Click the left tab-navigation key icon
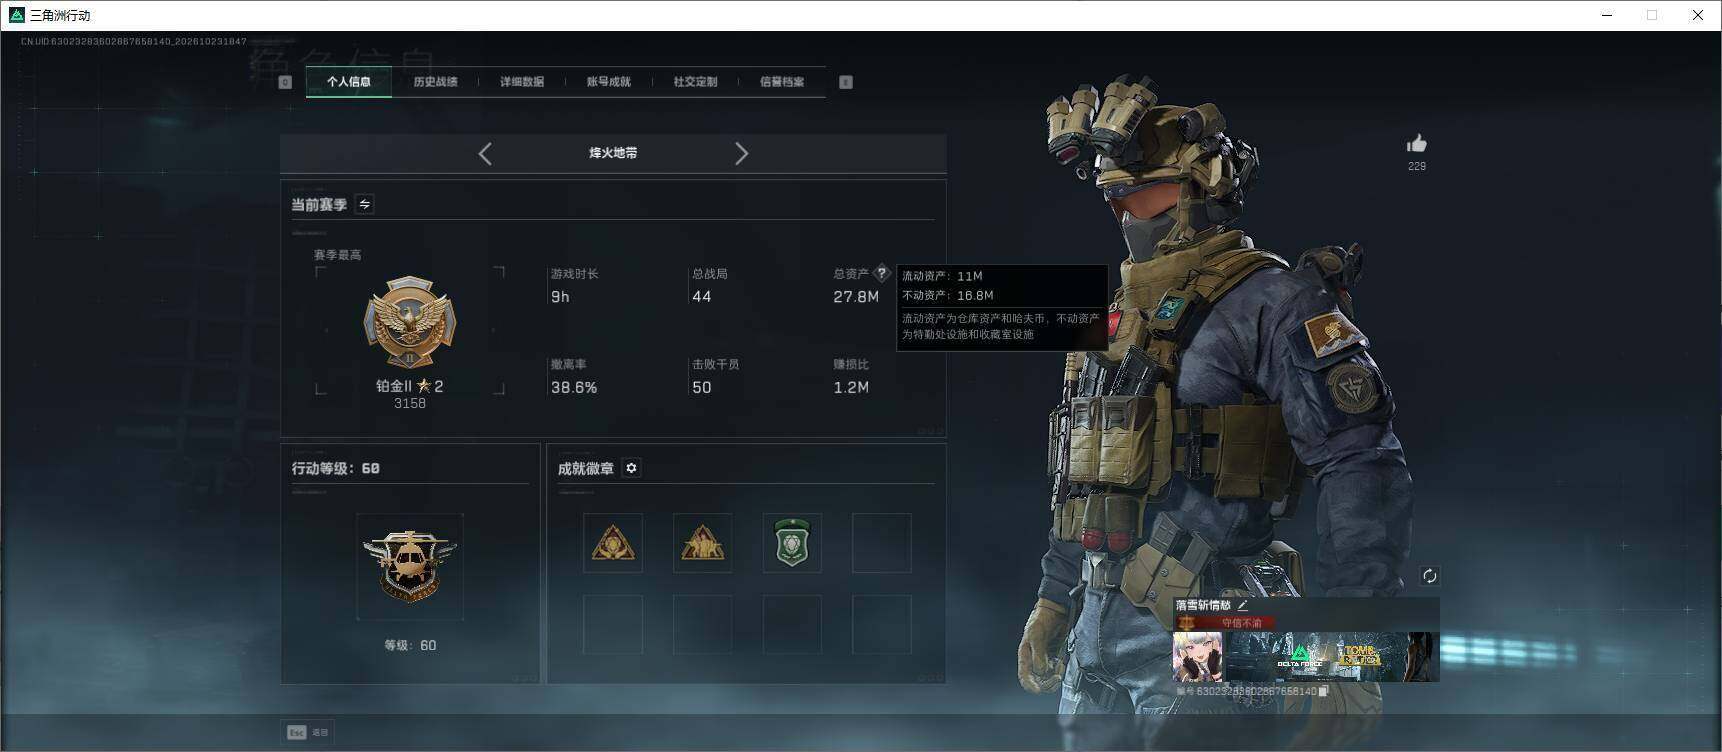This screenshot has width=1722, height=752. pyautogui.click(x=285, y=82)
